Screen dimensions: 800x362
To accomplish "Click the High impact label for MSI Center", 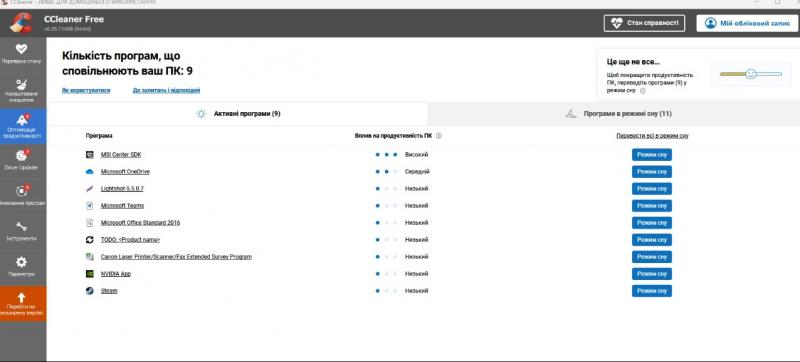I will point(416,154).
